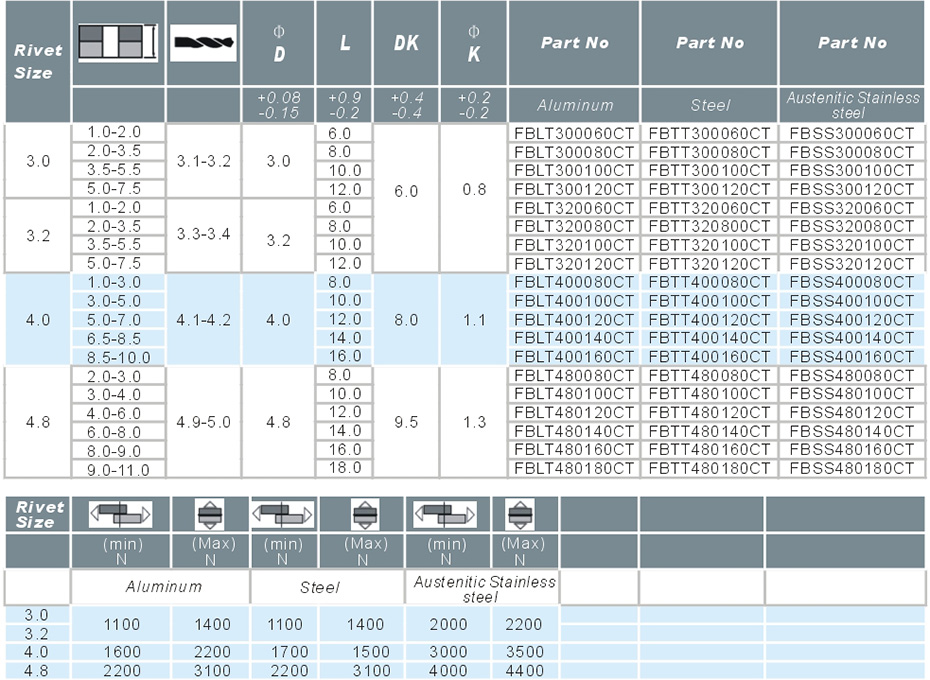
Task: Select the DK column header
Action: [405, 44]
